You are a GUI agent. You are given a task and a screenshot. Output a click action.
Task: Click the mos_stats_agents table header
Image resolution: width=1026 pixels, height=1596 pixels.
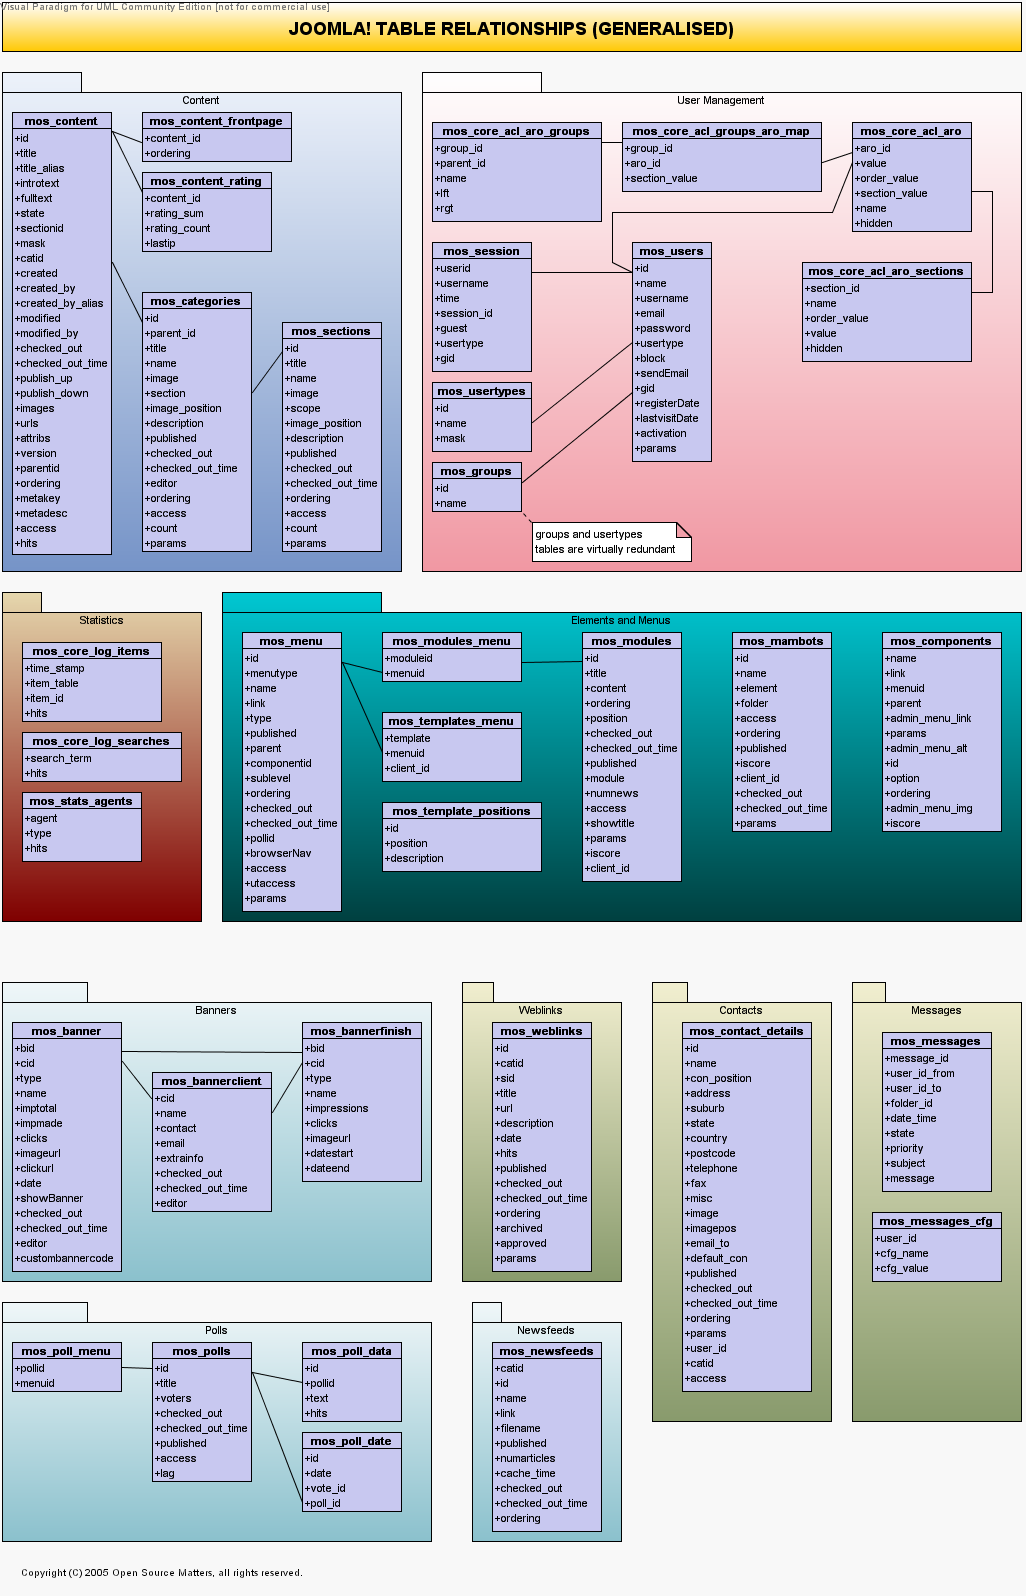(x=81, y=801)
